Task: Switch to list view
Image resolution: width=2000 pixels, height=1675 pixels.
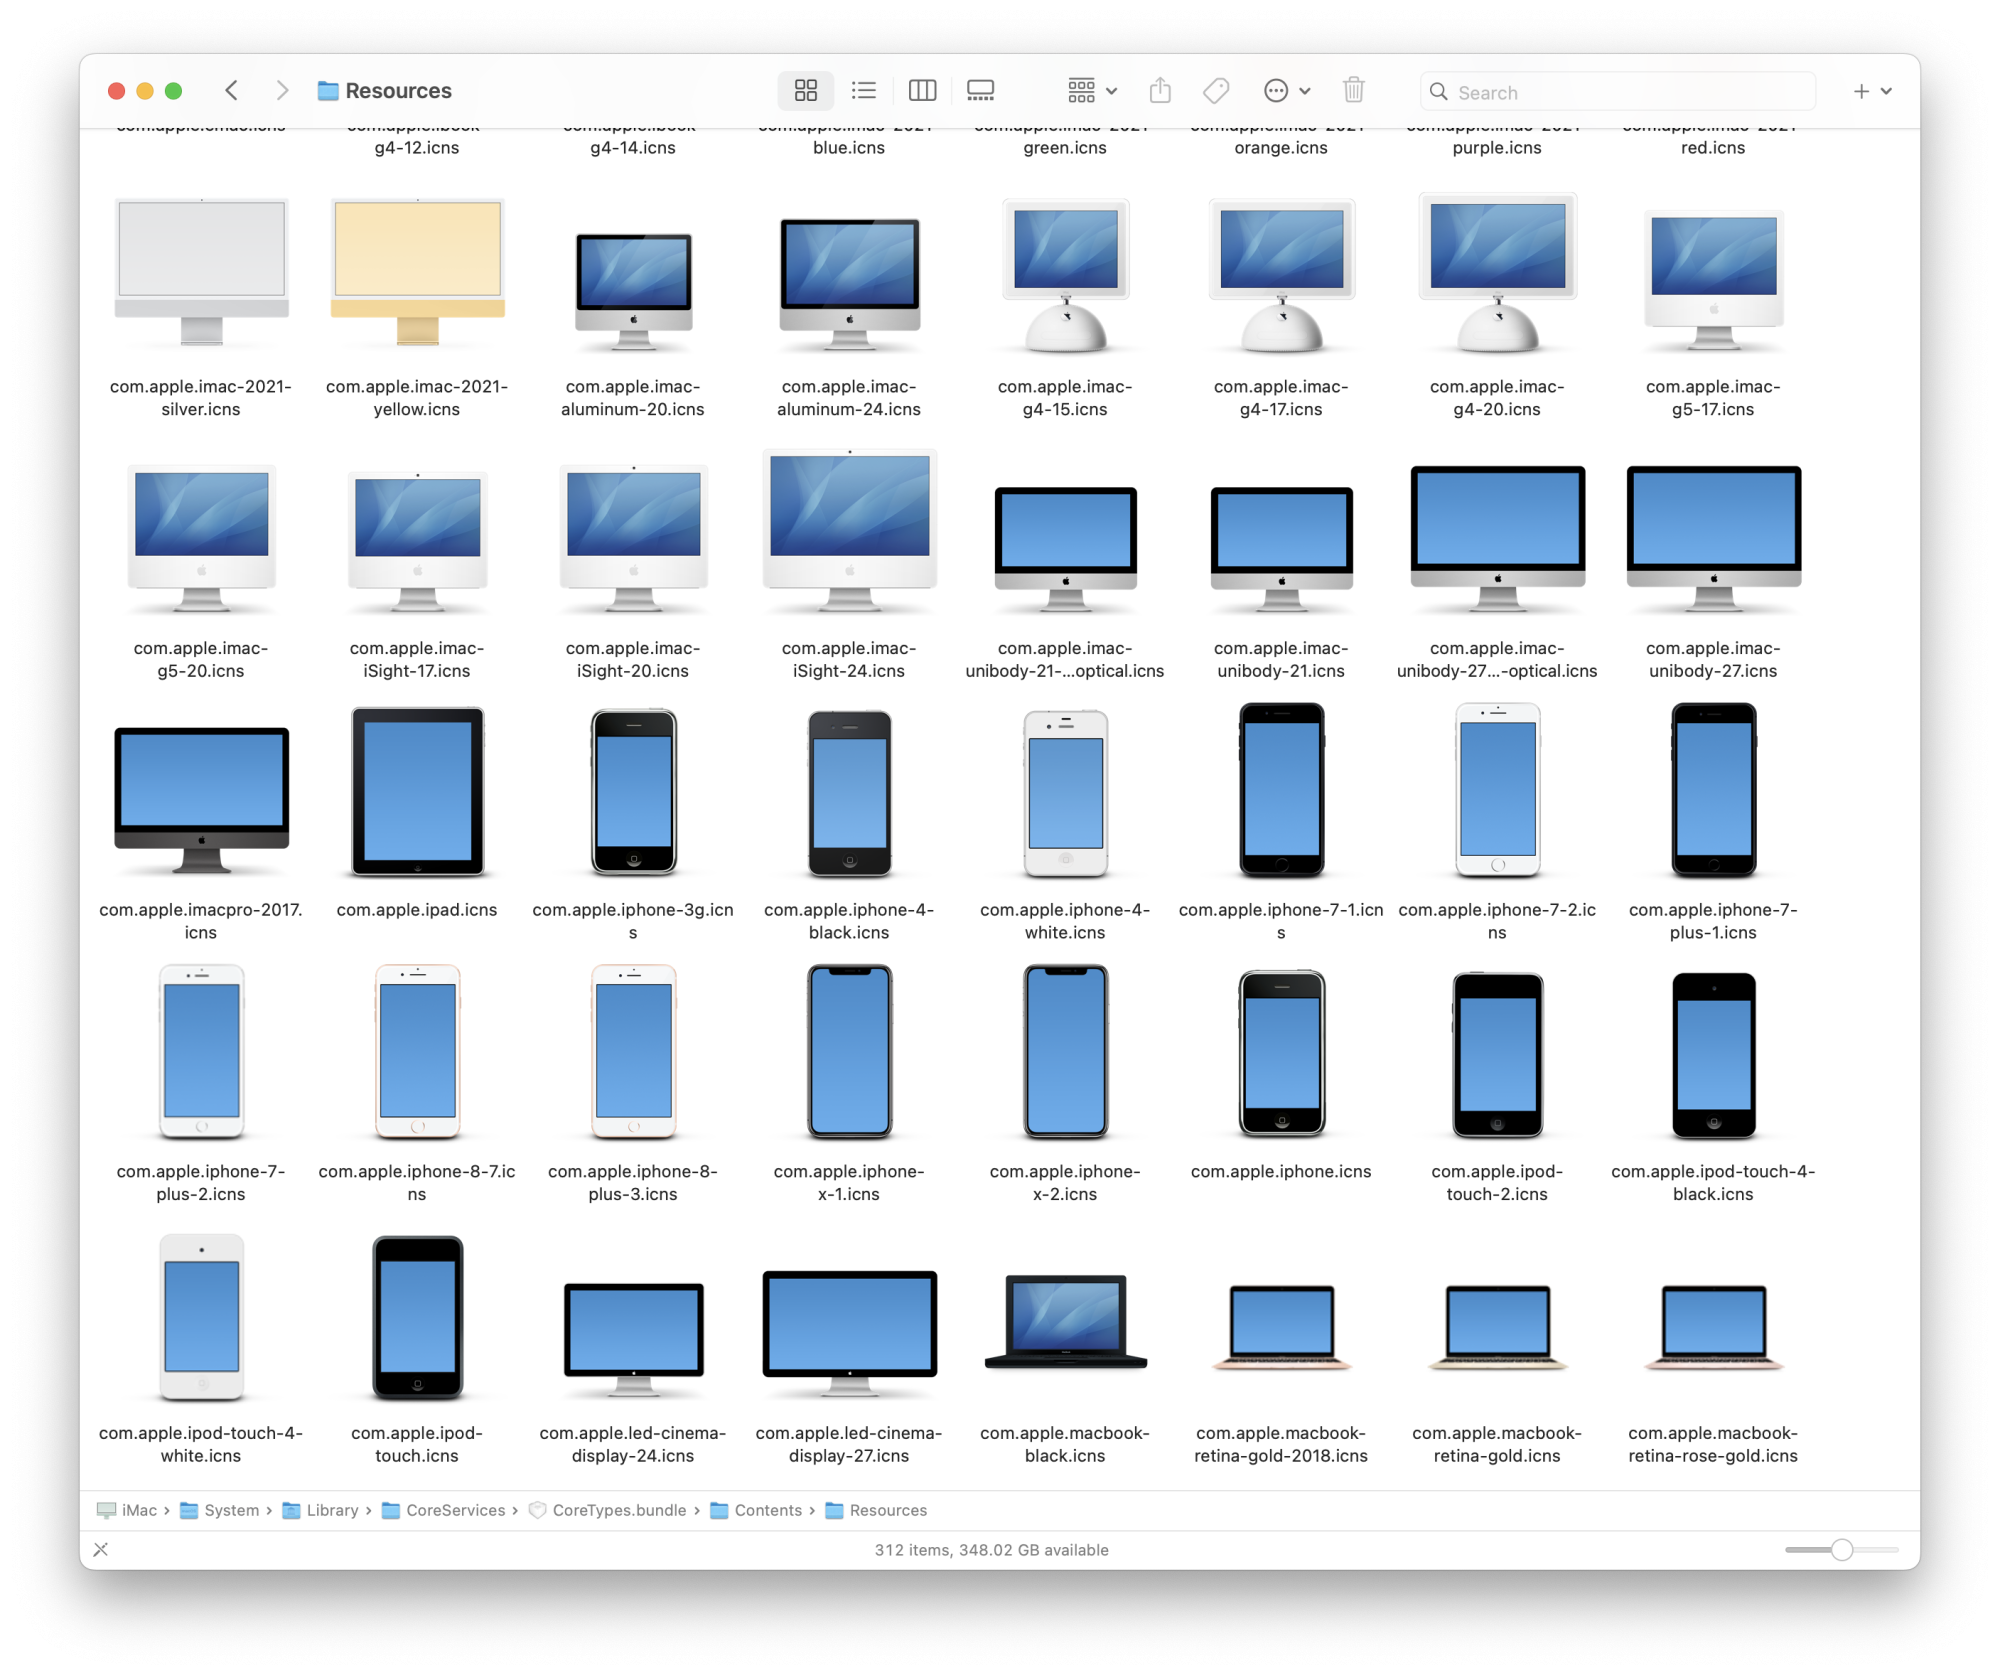Action: (863, 90)
